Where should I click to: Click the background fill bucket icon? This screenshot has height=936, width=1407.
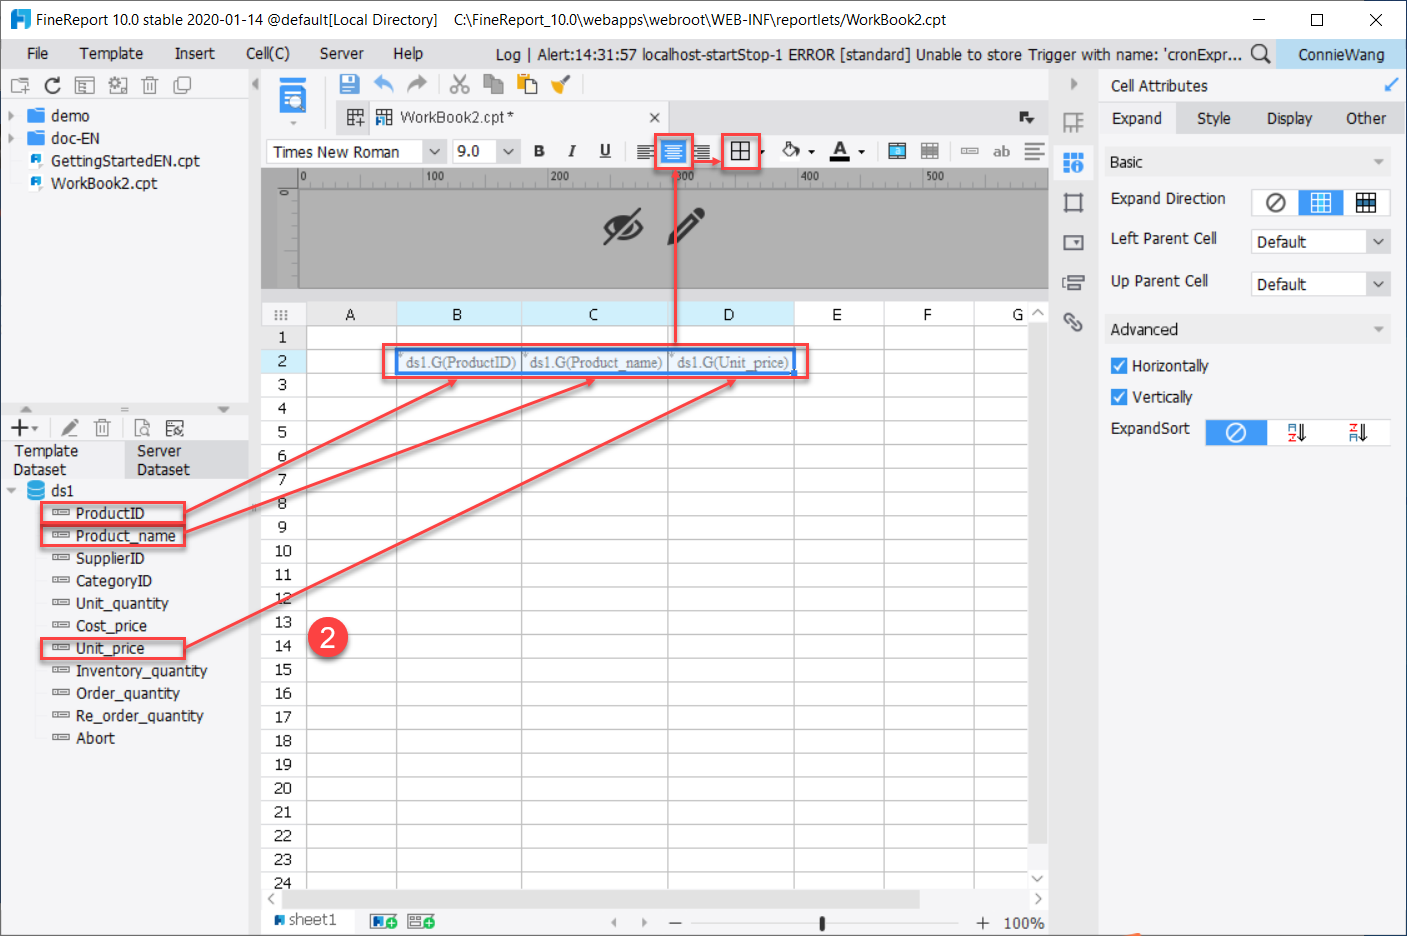(x=791, y=151)
